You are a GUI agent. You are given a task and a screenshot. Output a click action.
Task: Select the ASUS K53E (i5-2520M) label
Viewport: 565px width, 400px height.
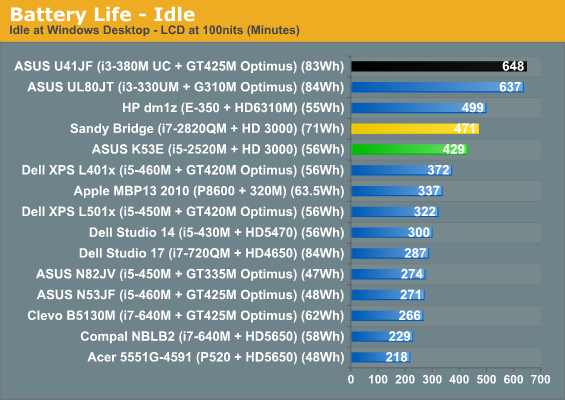(218, 150)
